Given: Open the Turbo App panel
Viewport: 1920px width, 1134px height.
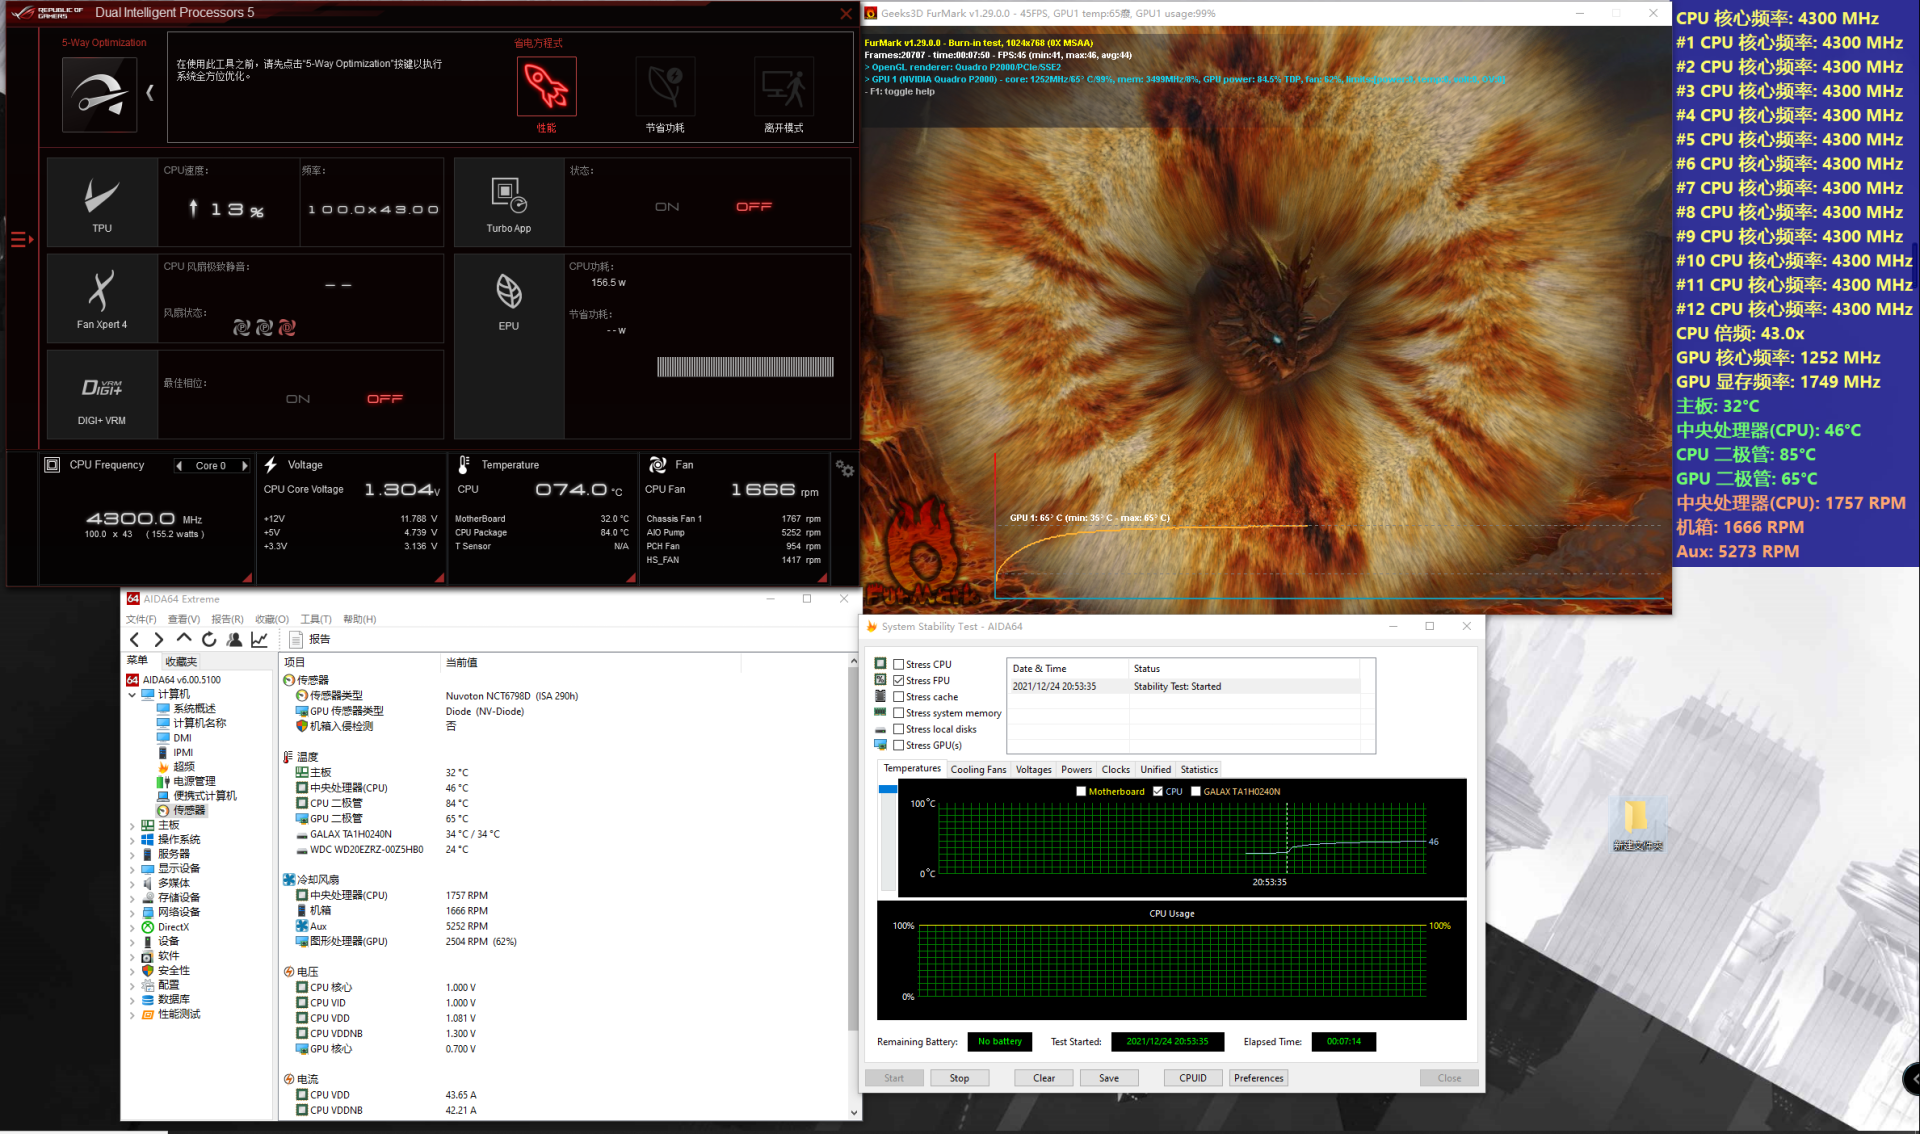Looking at the screenshot, I should (509, 203).
